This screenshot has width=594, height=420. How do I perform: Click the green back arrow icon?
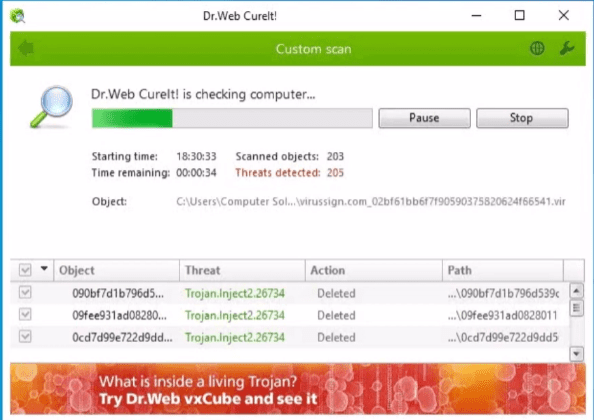(x=26, y=48)
